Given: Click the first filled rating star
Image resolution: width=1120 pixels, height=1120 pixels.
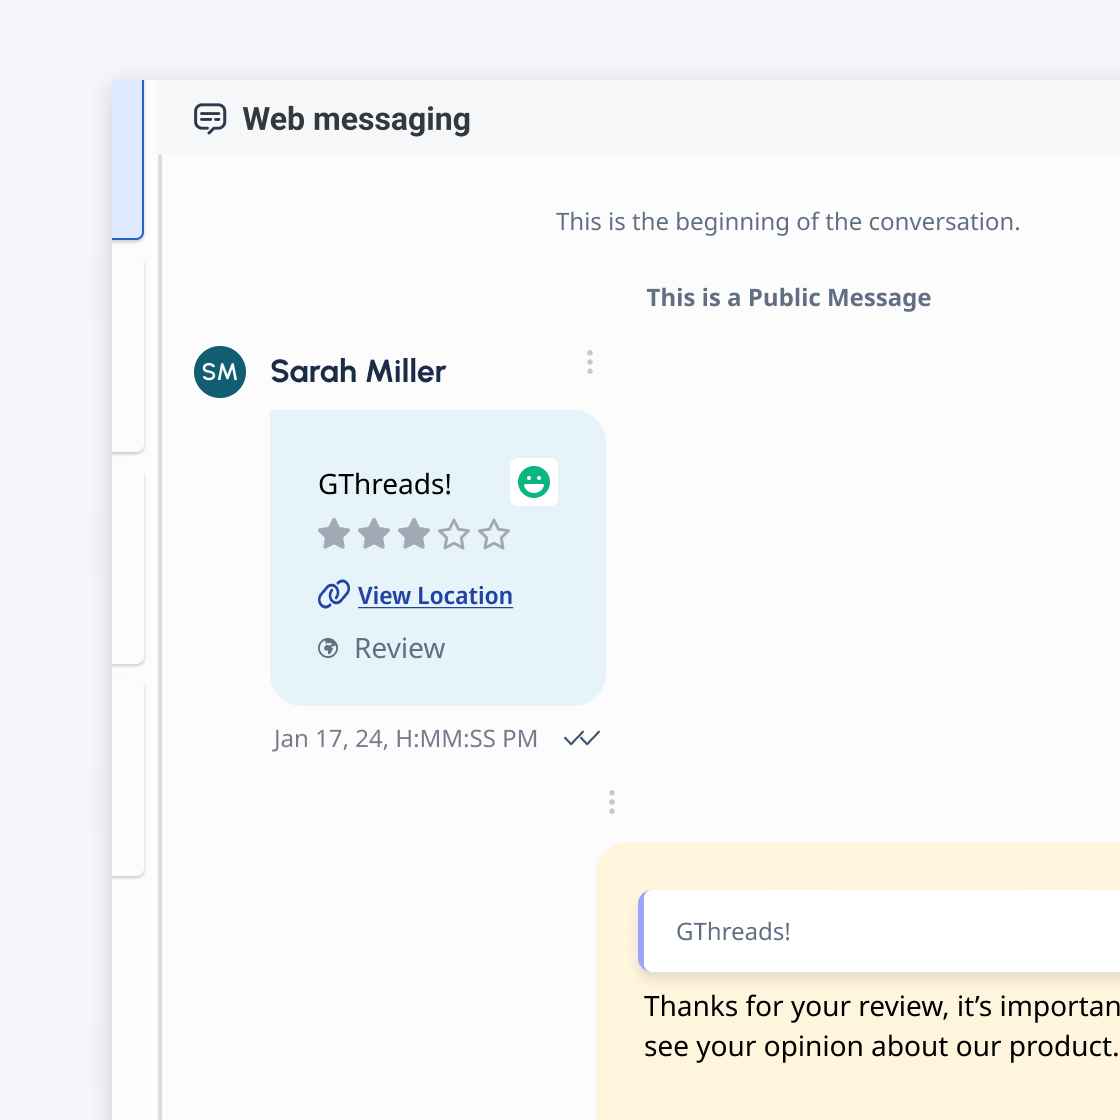Looking at the screenshot, I should point(334,534).
